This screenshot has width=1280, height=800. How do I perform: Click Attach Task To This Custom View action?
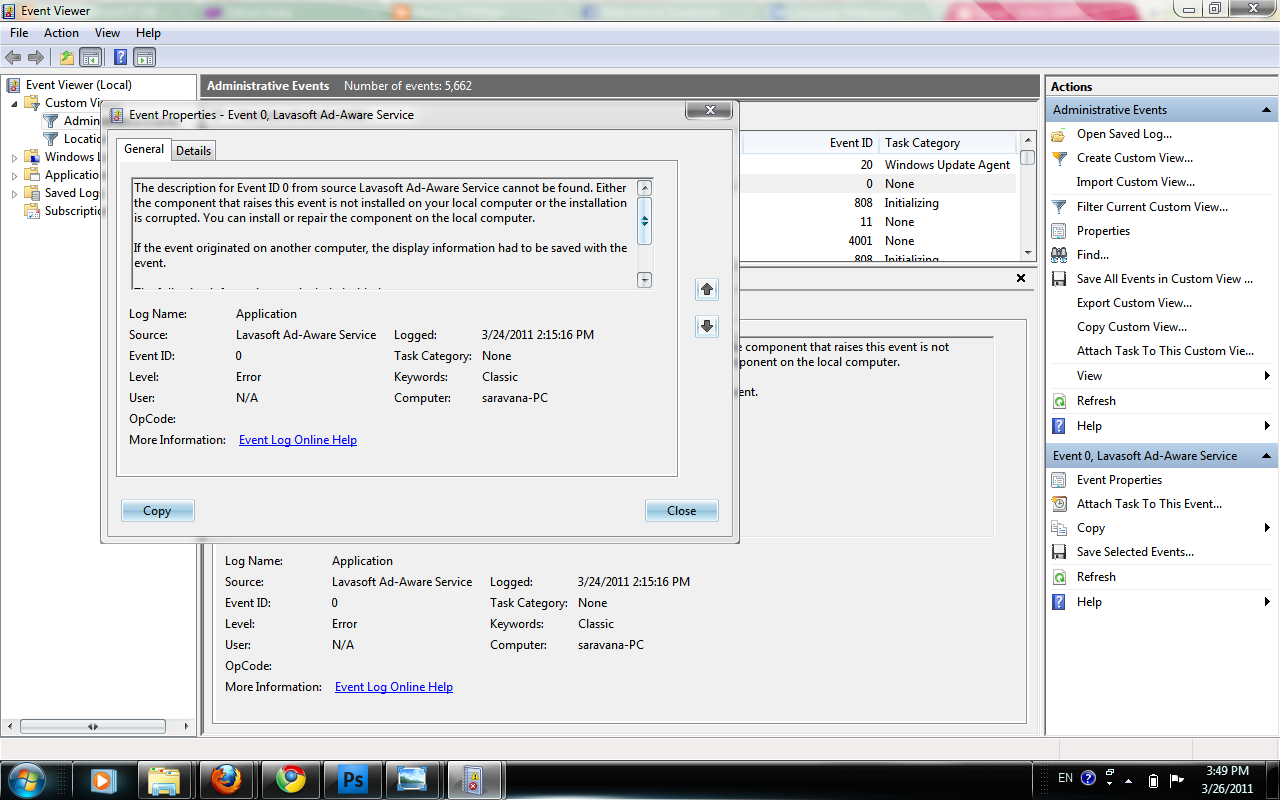coord(1165,351)
